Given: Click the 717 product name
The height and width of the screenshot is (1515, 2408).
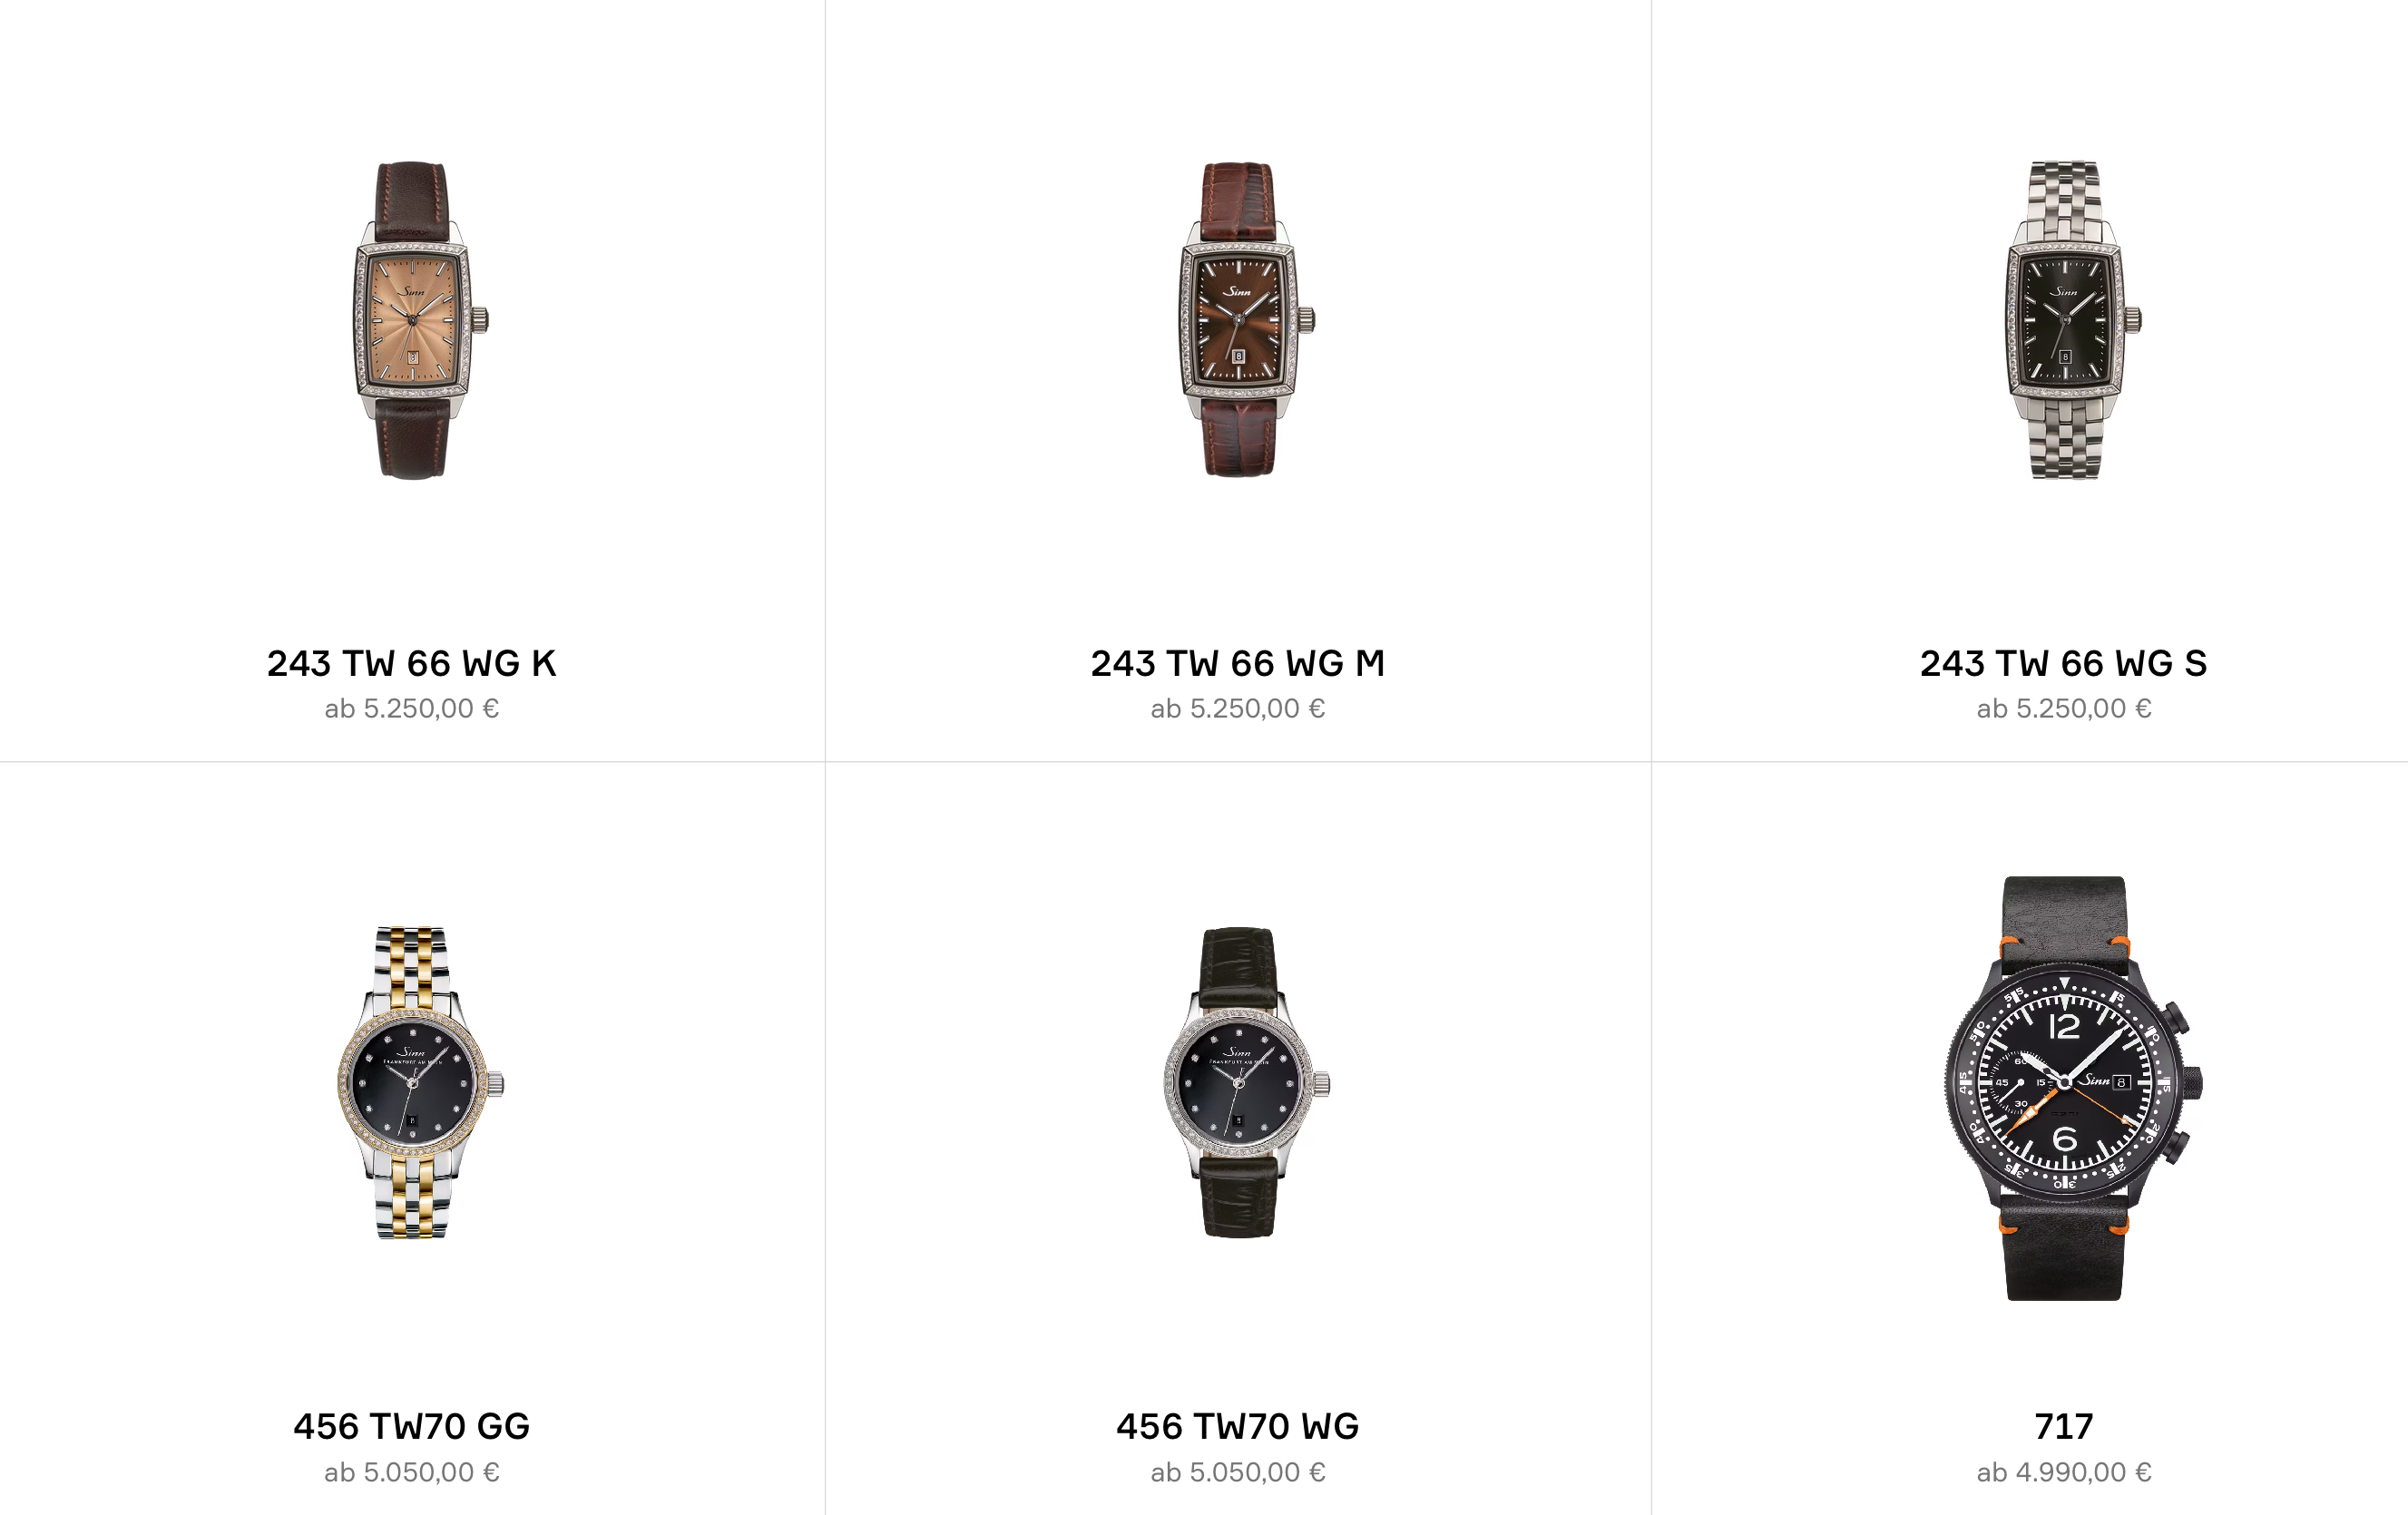Looking at the screenshot, I should click(x=2063, y=1426).
